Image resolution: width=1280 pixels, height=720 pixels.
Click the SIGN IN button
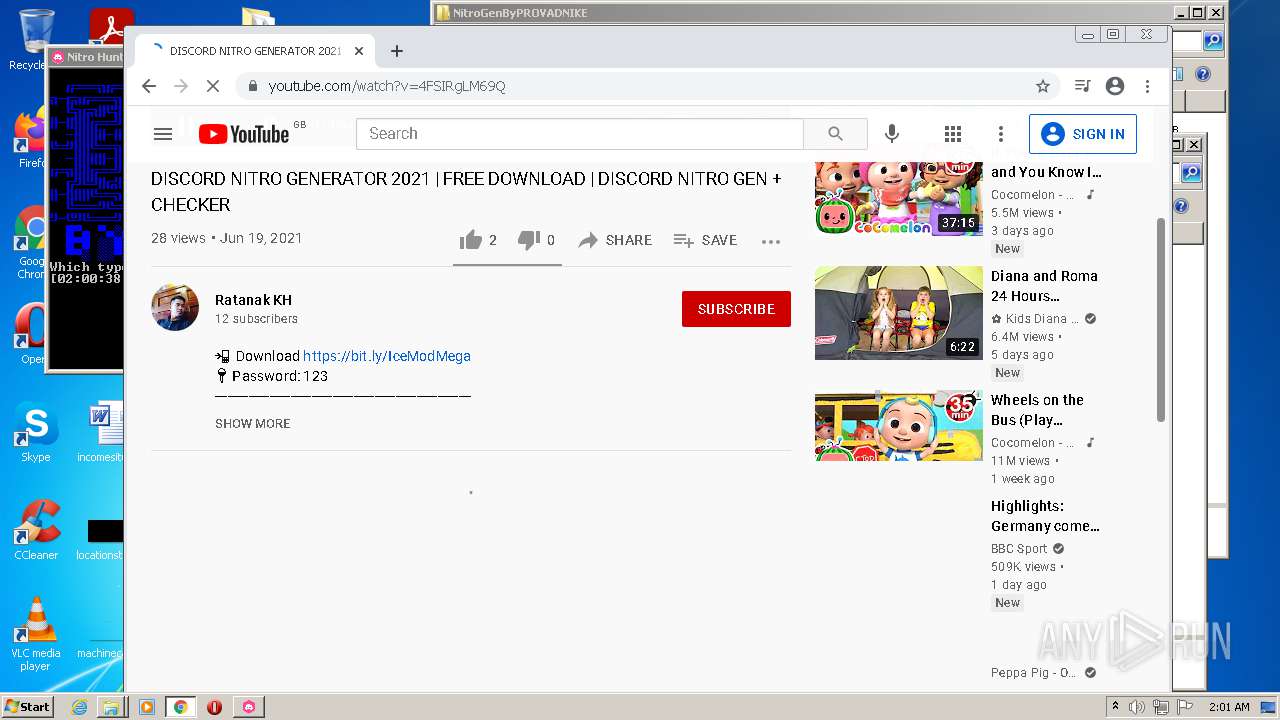click(1083, 134)
